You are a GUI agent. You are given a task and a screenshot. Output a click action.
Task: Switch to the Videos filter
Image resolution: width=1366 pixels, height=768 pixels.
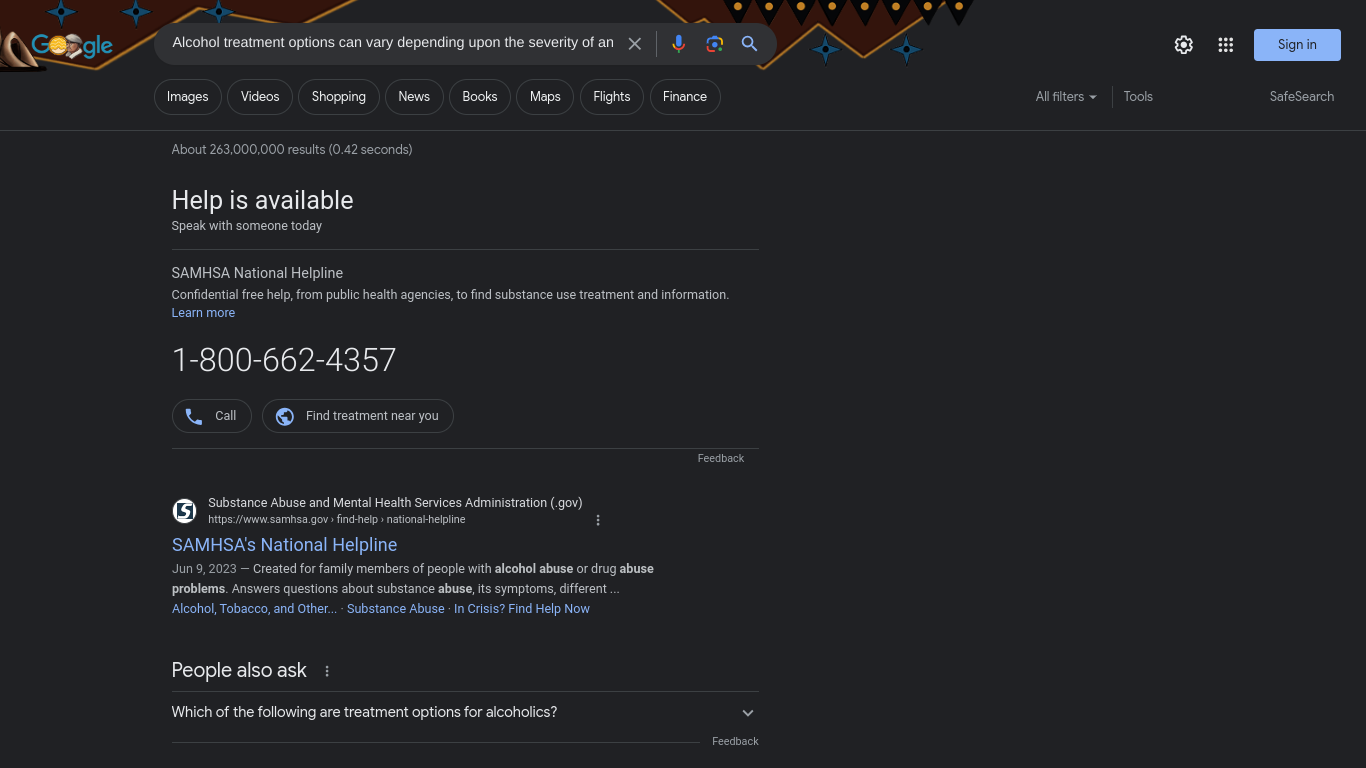tap(260, 97)
